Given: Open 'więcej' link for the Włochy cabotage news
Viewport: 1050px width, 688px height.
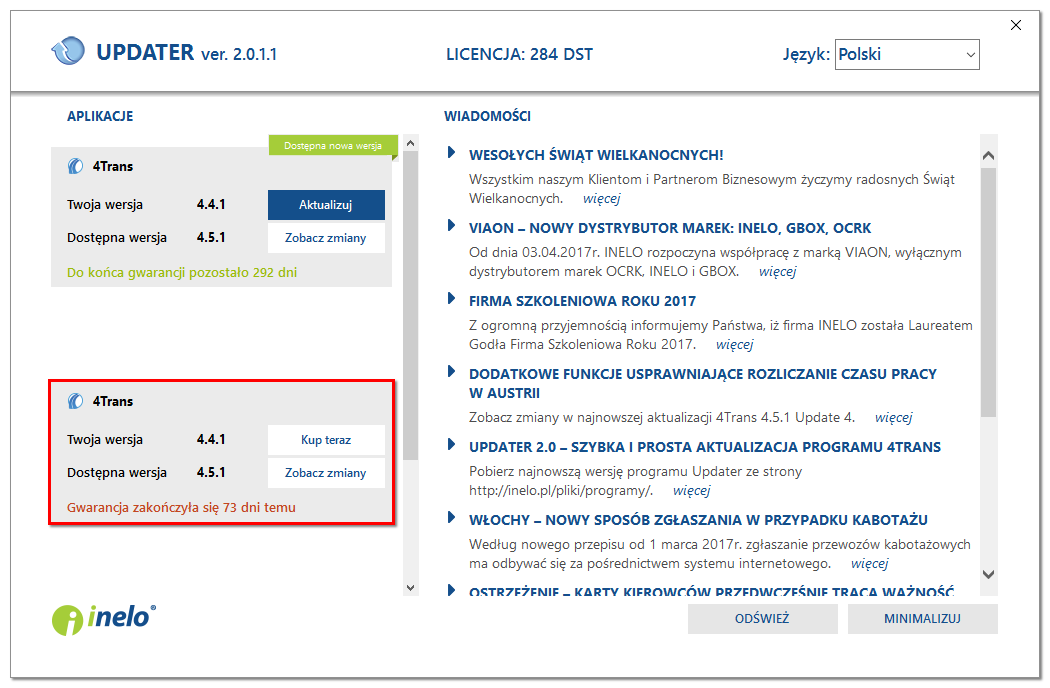Looking at the screenshot, I should pyautogui.click(x=869, y=563).
